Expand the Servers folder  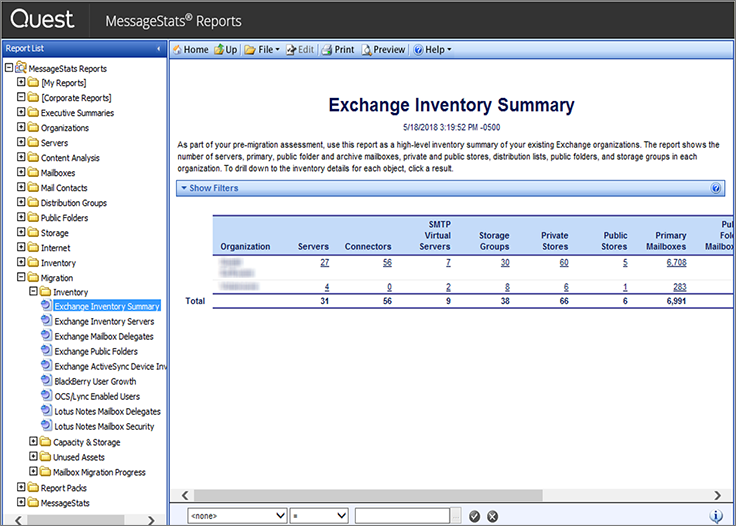click(x=21, y=142)
